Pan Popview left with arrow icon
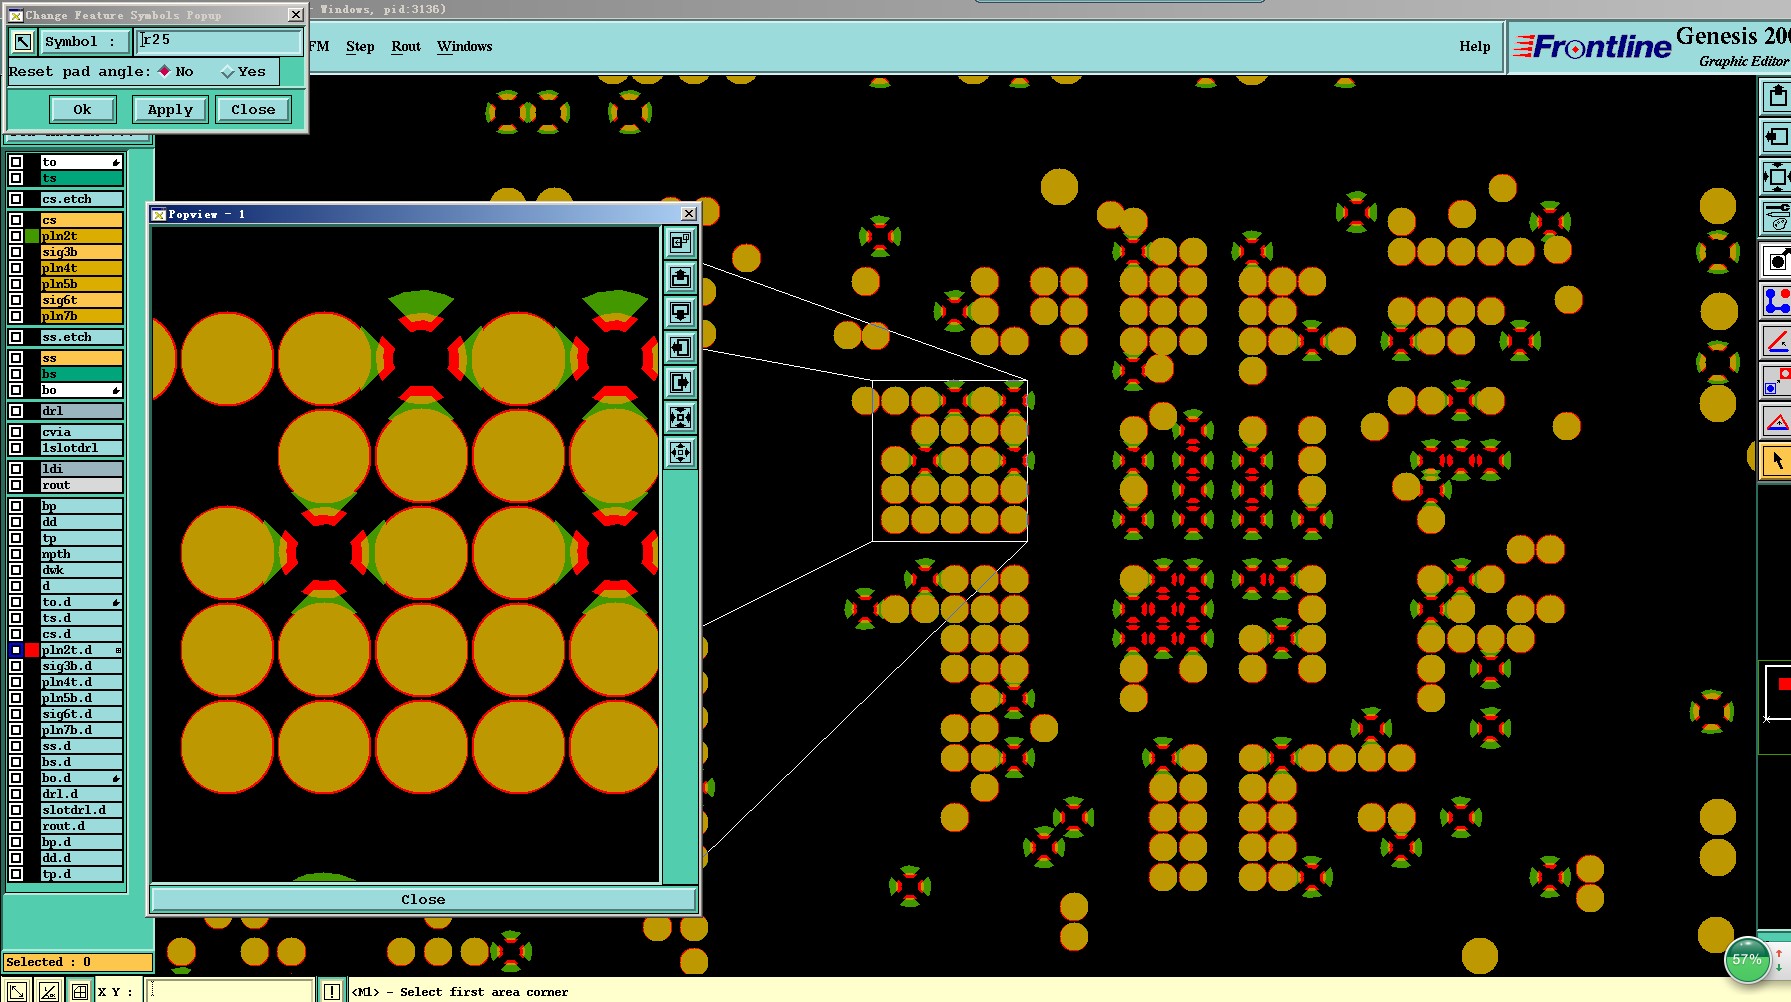Screen dimensions: 1791x1002 680,347
